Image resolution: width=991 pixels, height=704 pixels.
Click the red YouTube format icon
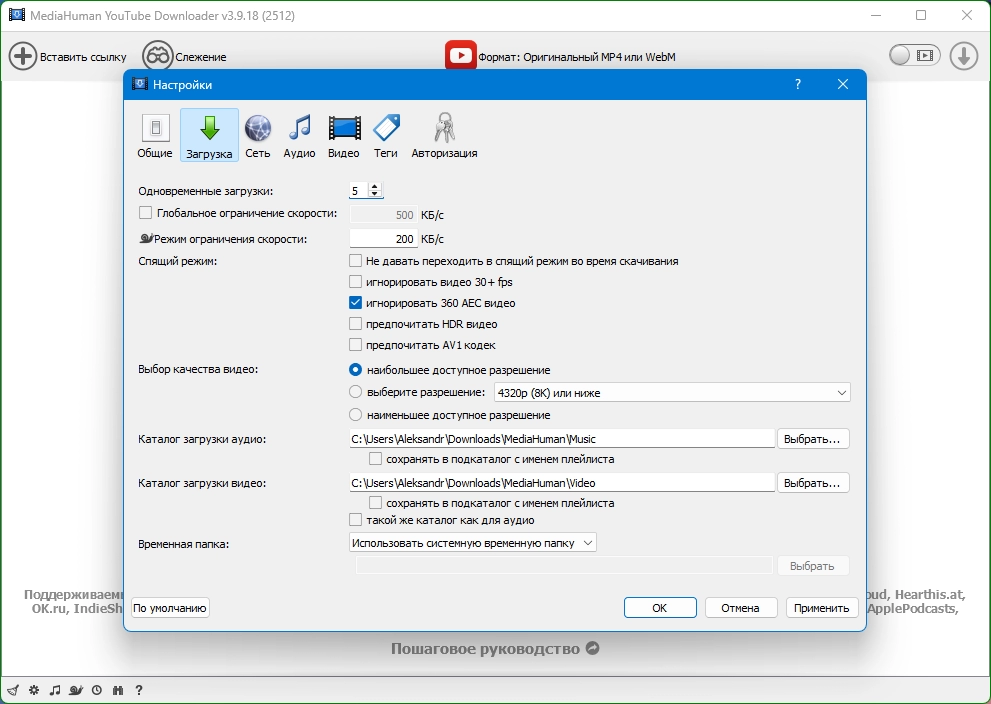tap(461, 56)
